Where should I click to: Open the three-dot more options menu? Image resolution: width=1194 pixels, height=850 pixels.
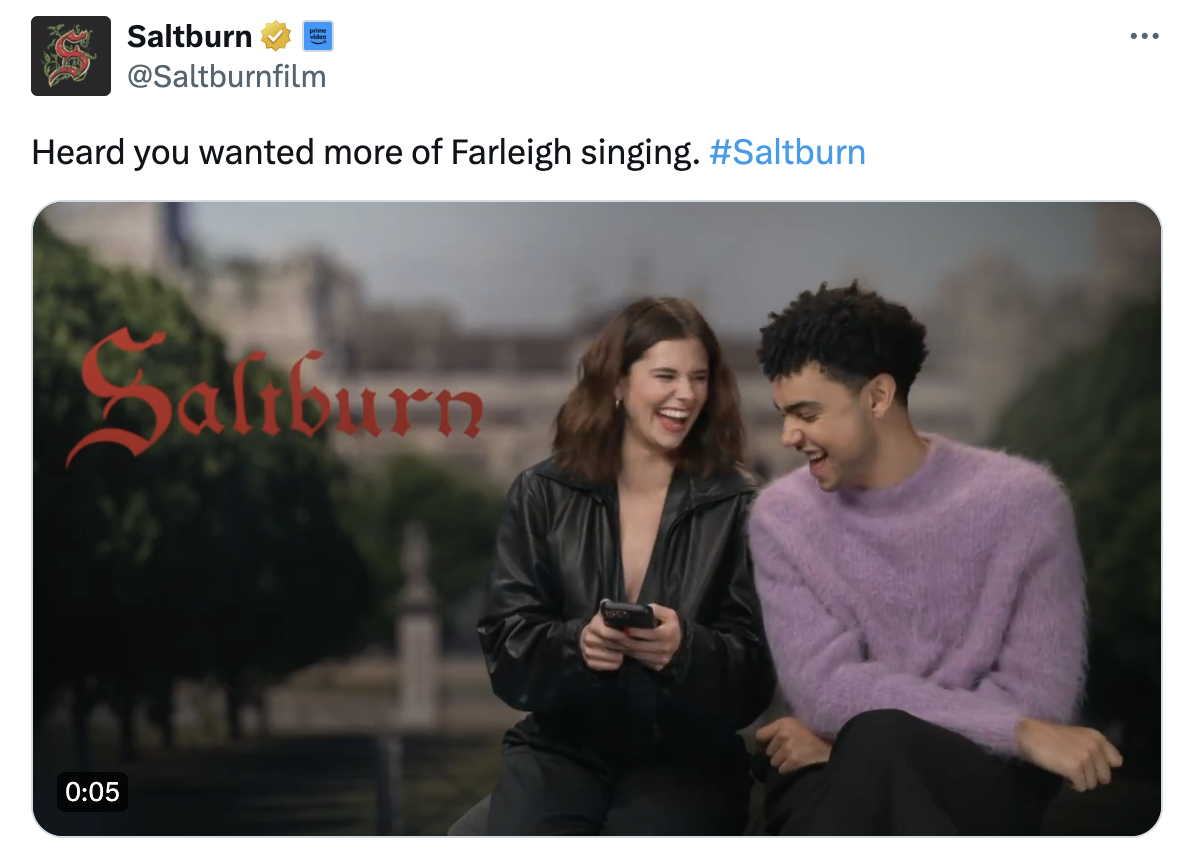pyautogui.click(x=1144, y=36)
